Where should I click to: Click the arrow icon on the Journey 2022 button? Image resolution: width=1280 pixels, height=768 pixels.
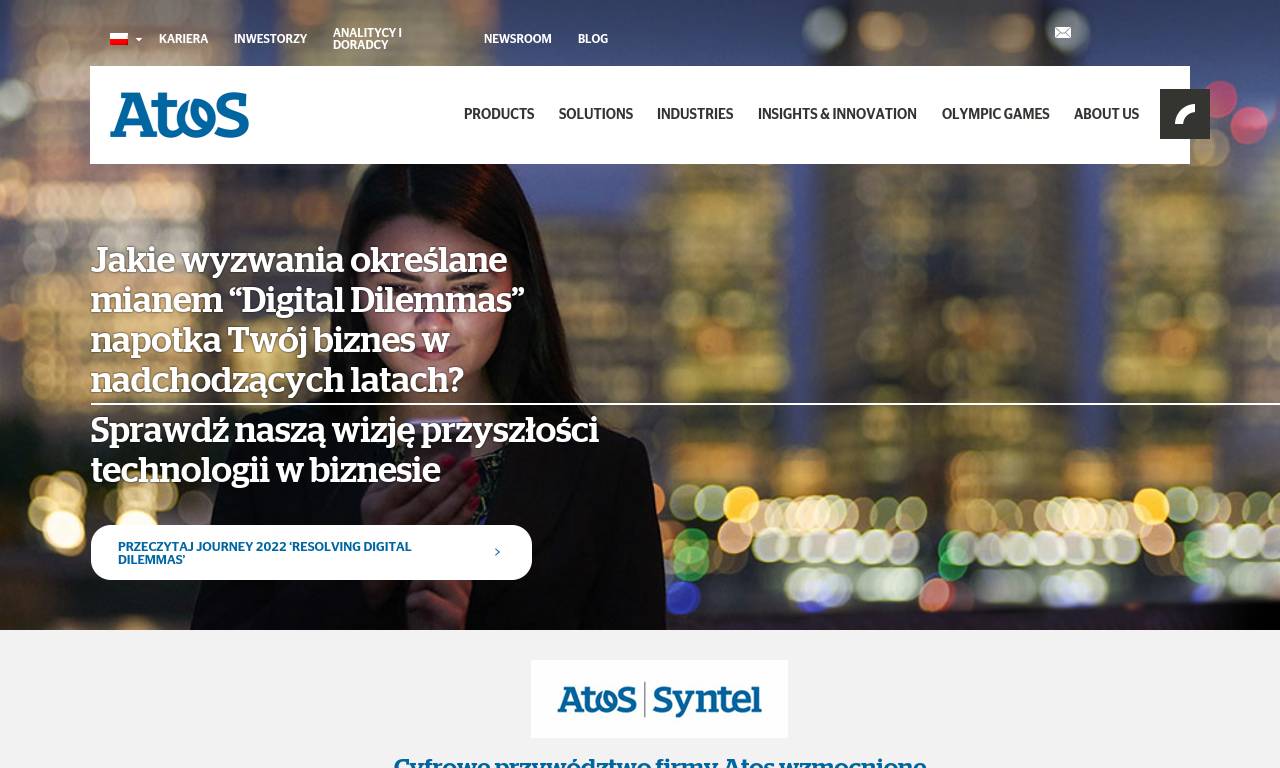click(x=497, y=552)
